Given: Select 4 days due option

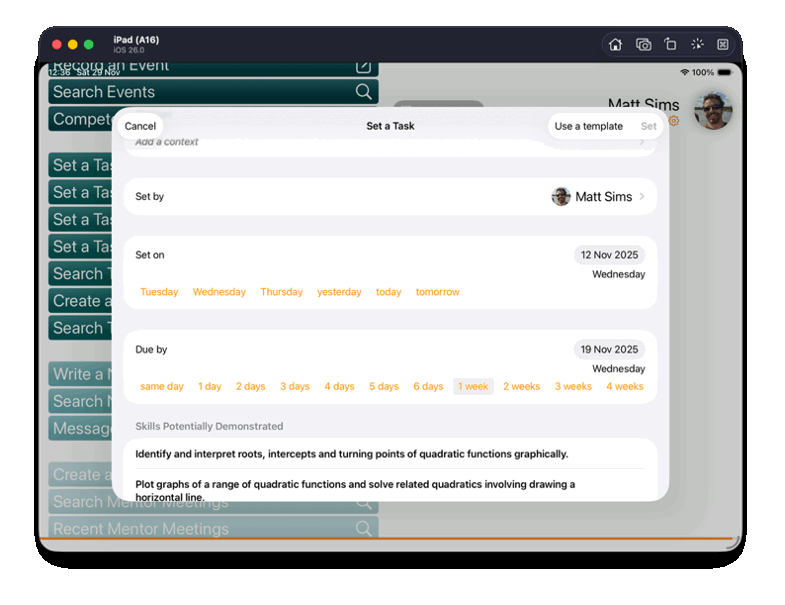Looking at the screenshot, I should coord(339,387).
